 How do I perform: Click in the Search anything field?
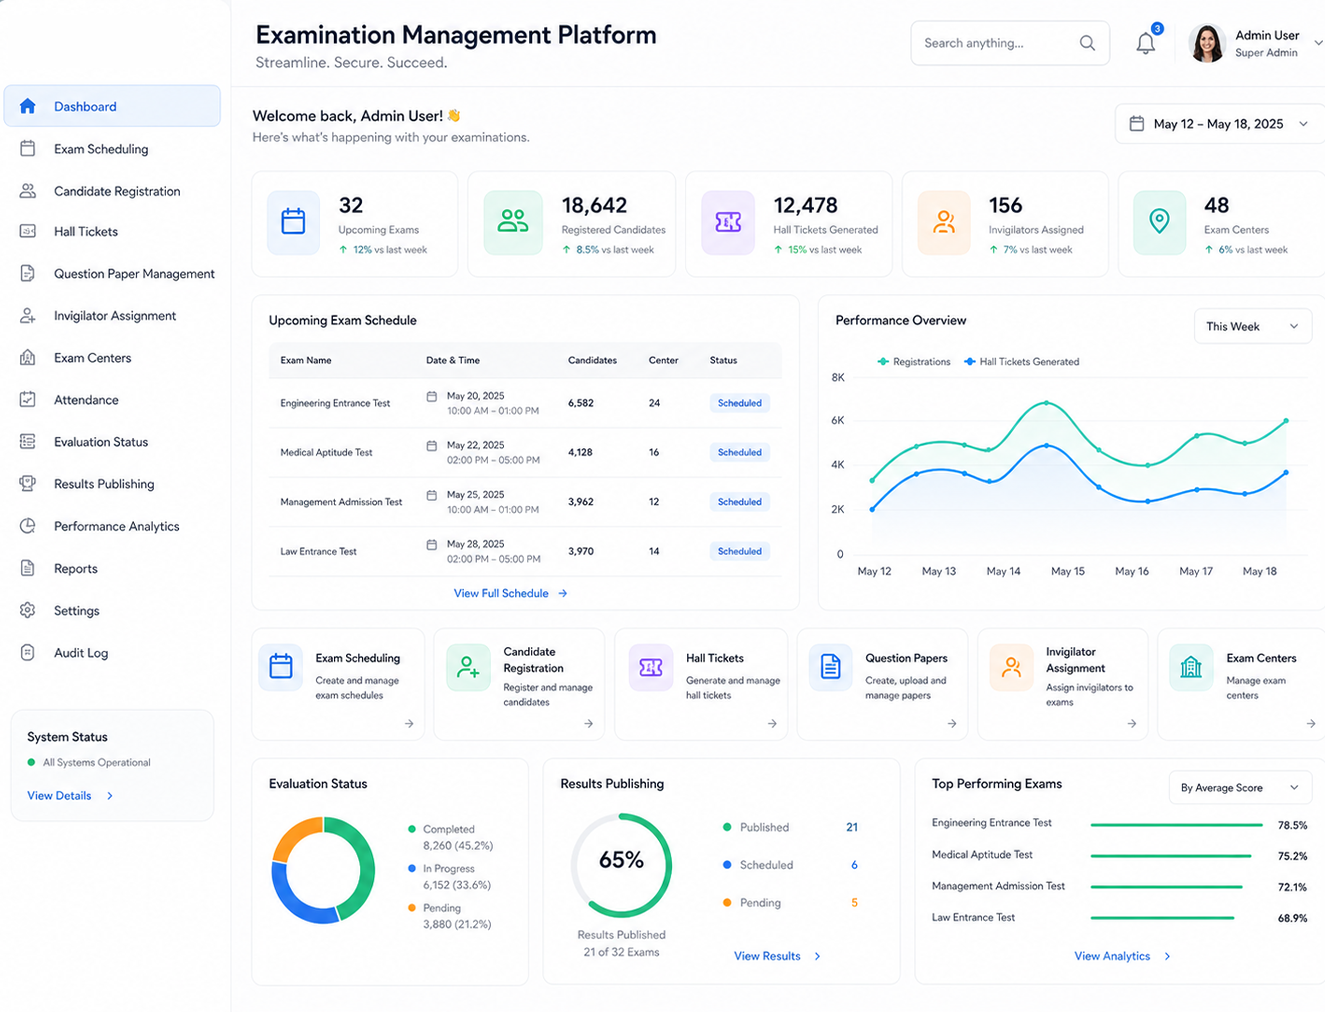(x=1000, y=43)
